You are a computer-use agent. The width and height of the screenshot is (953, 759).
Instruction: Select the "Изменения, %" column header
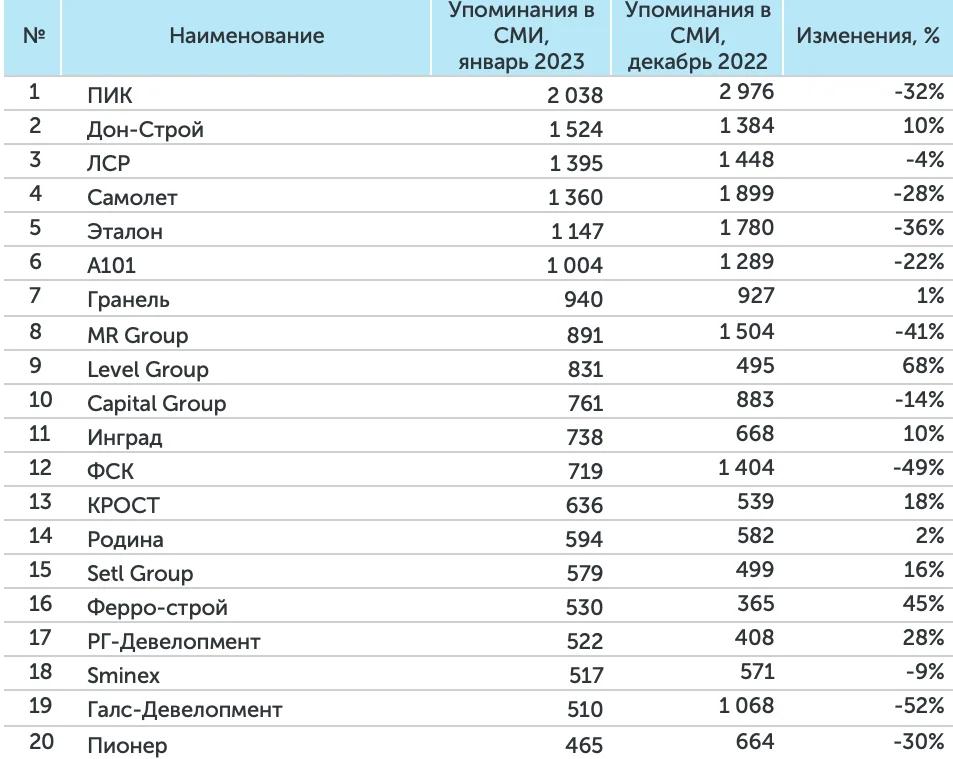pyautogui.click(x=868, y=36)
